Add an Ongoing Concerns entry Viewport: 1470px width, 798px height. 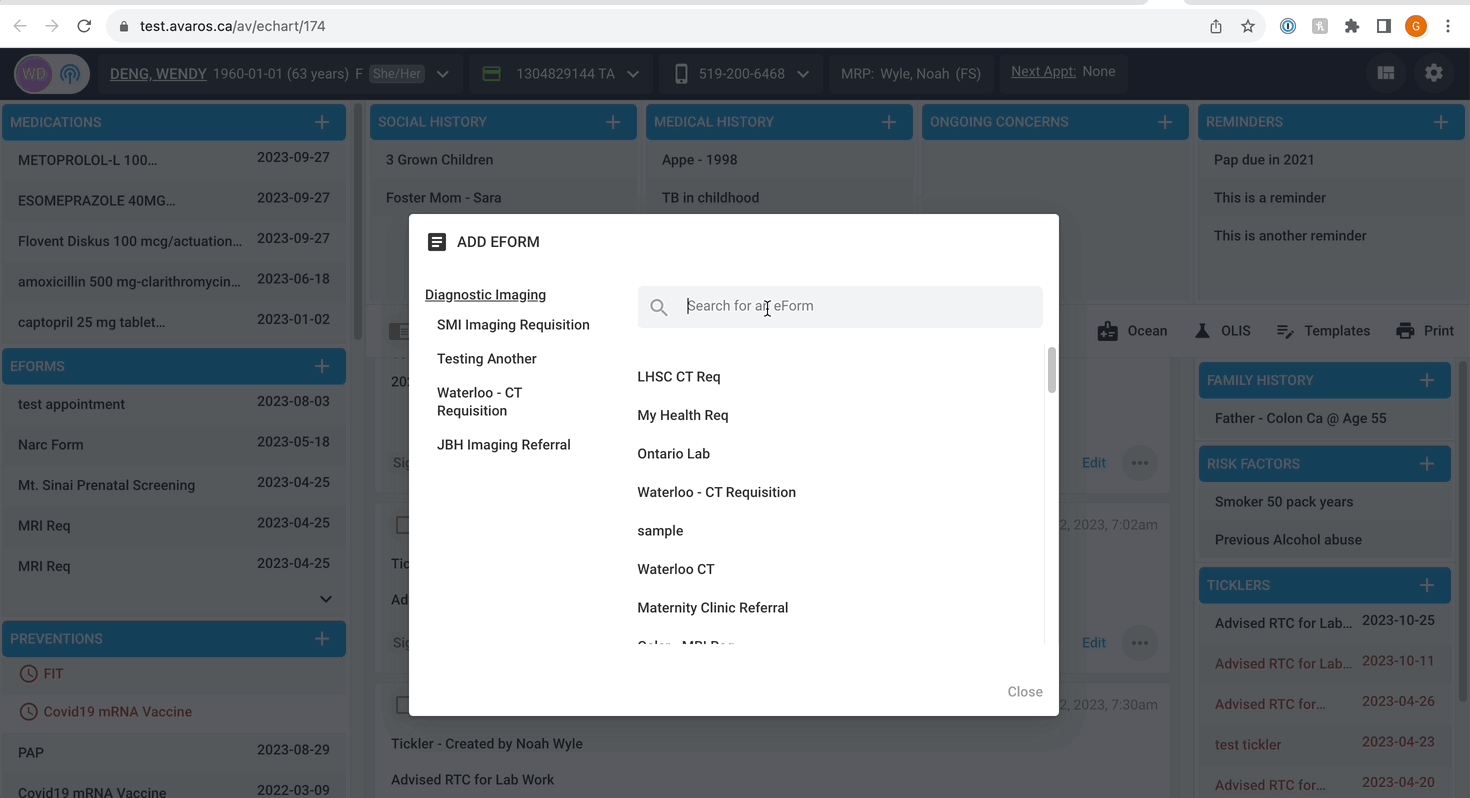pyautogui.click(x=1165, y=122)
